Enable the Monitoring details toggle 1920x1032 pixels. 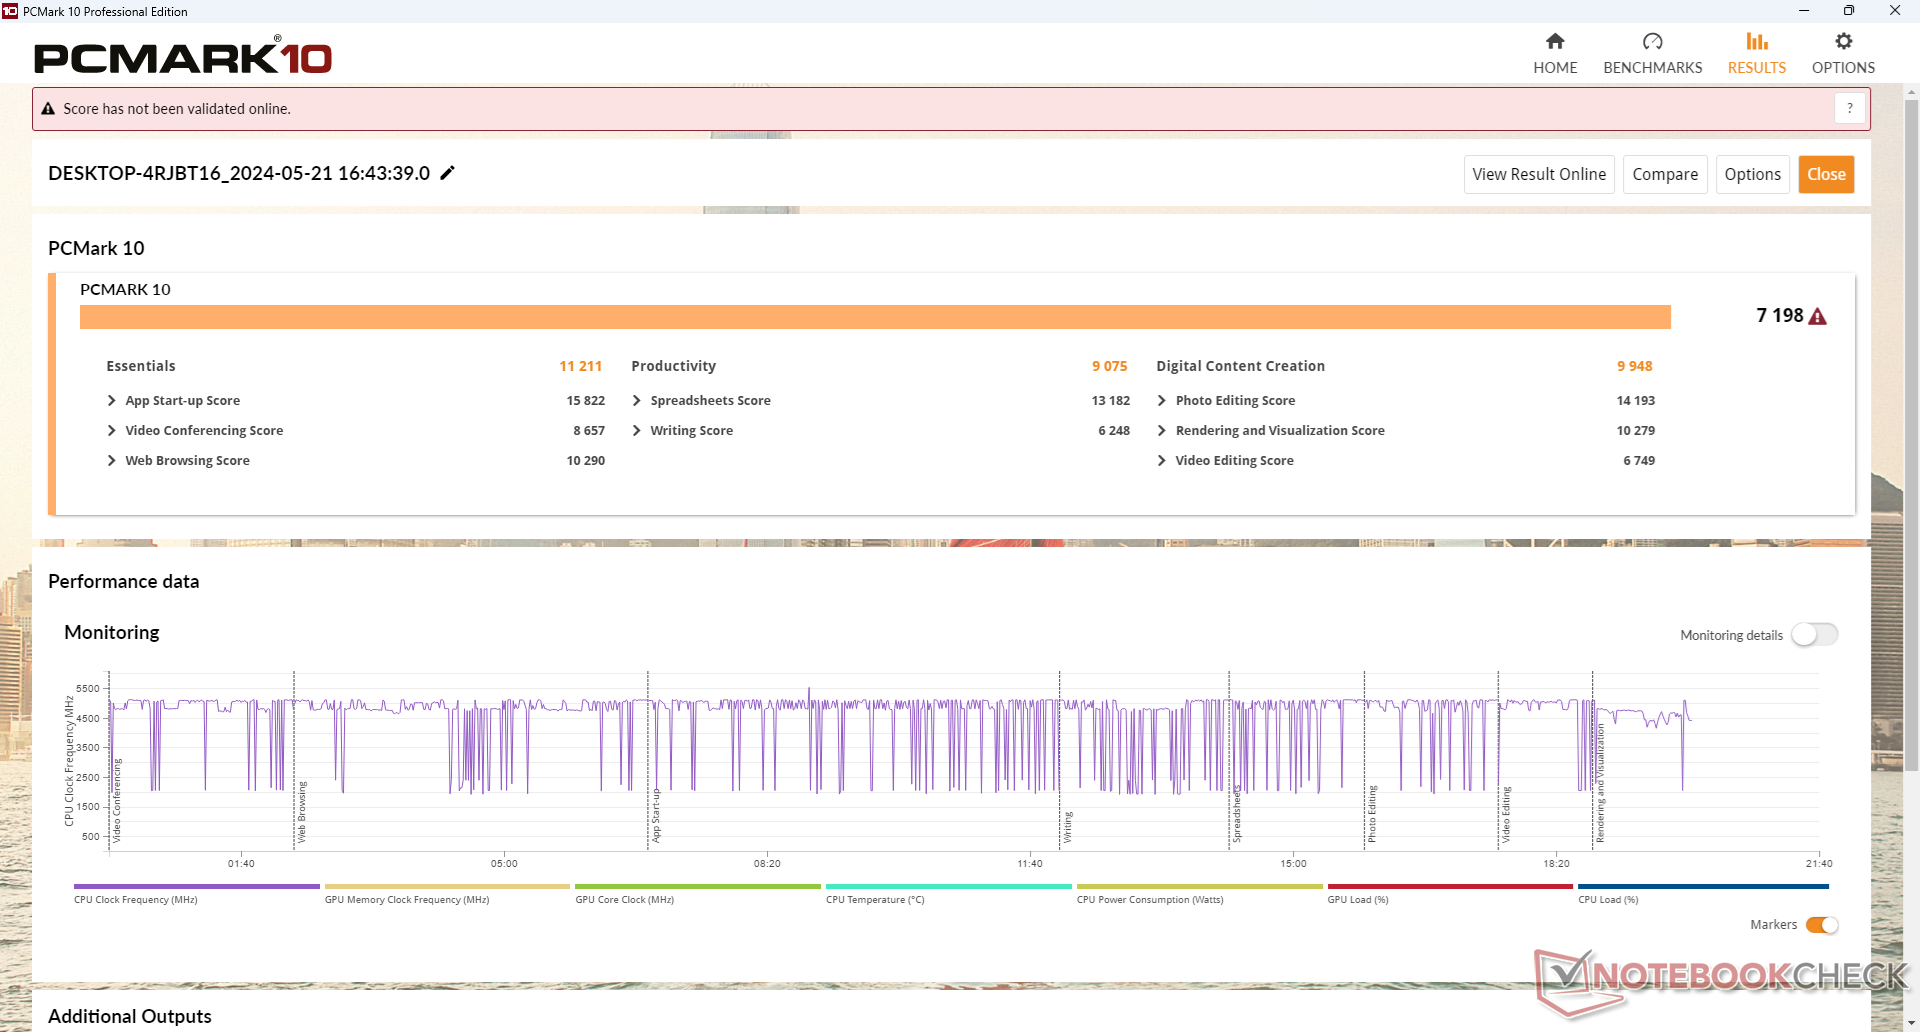(x=1814, y=635)
